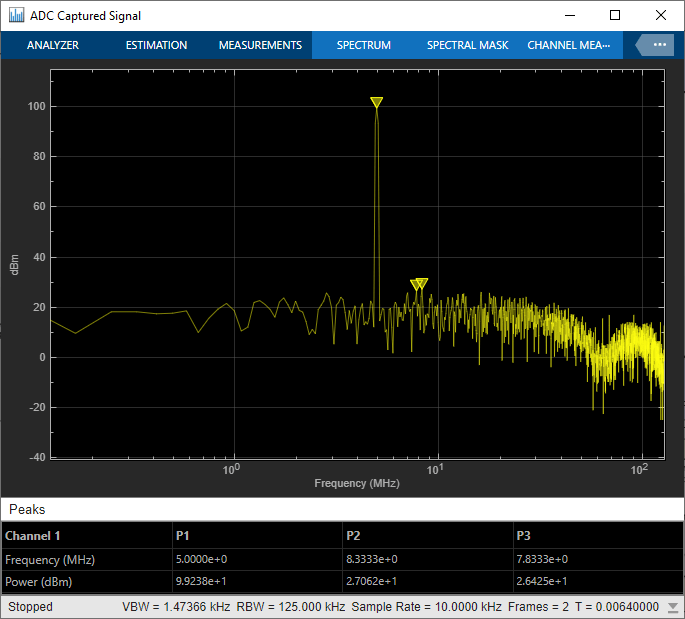Select the P3 peak marker near 7.83 MHz
Viewport: 685px width, 619px height.
coord(416,285)
